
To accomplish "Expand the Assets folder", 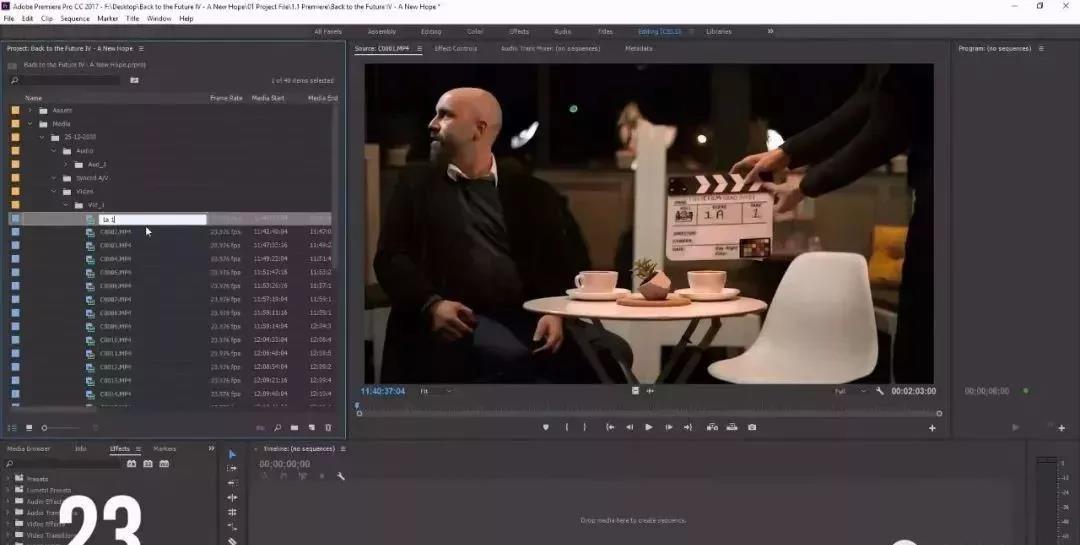I will click(31, 110).
